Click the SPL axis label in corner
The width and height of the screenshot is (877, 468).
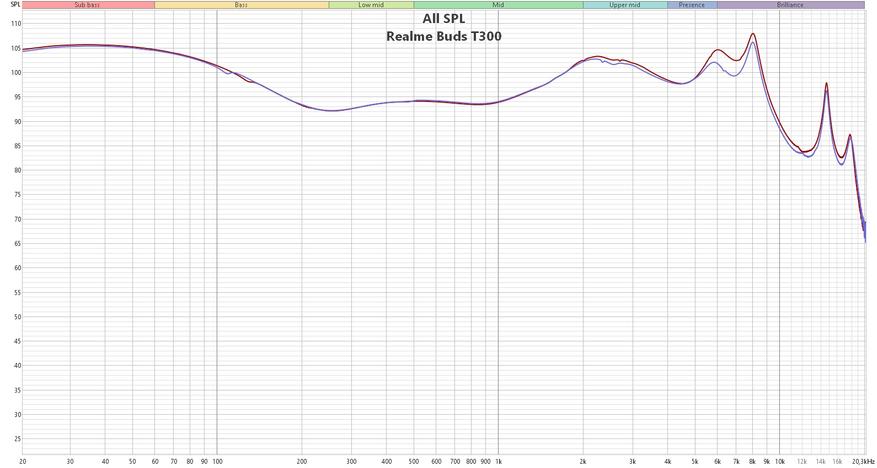click(x=15, y=5)
